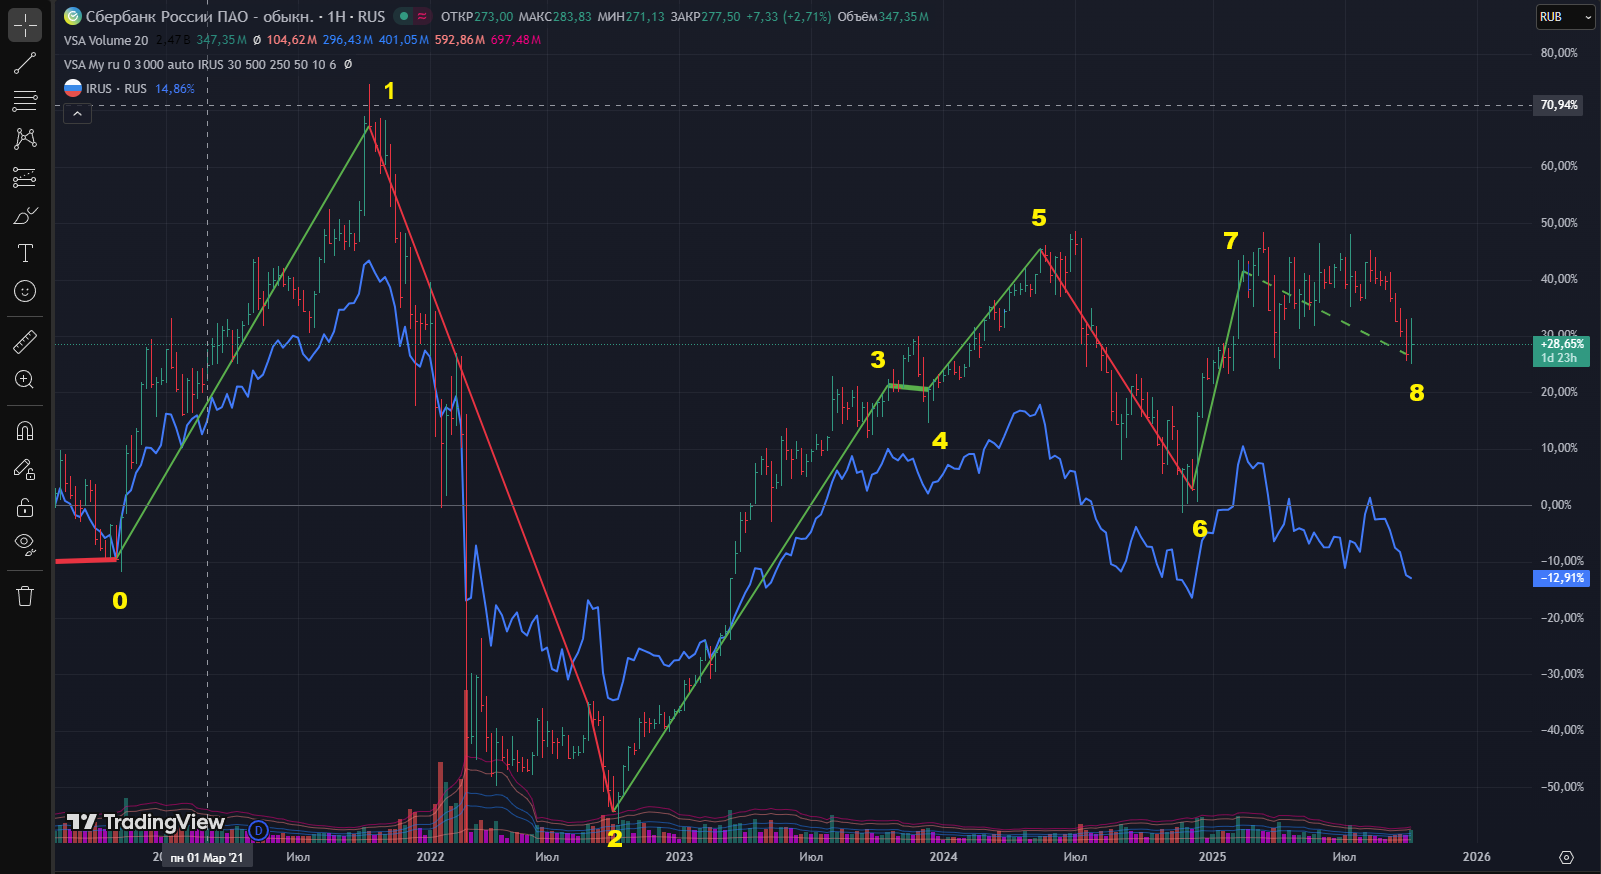Click the 2025 label on time axis
This screenshot has width=1601, height=874.
click(1212, 857)
